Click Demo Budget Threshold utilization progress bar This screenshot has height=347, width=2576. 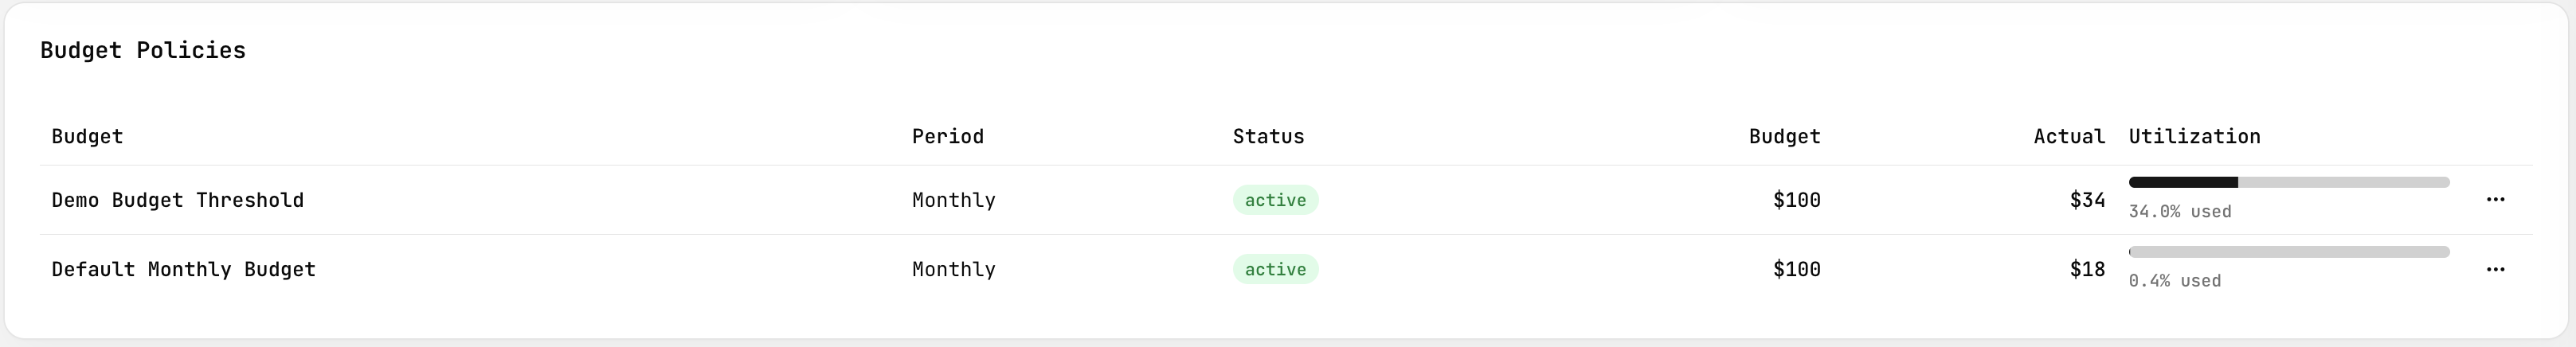click(x=2288, y=182)
